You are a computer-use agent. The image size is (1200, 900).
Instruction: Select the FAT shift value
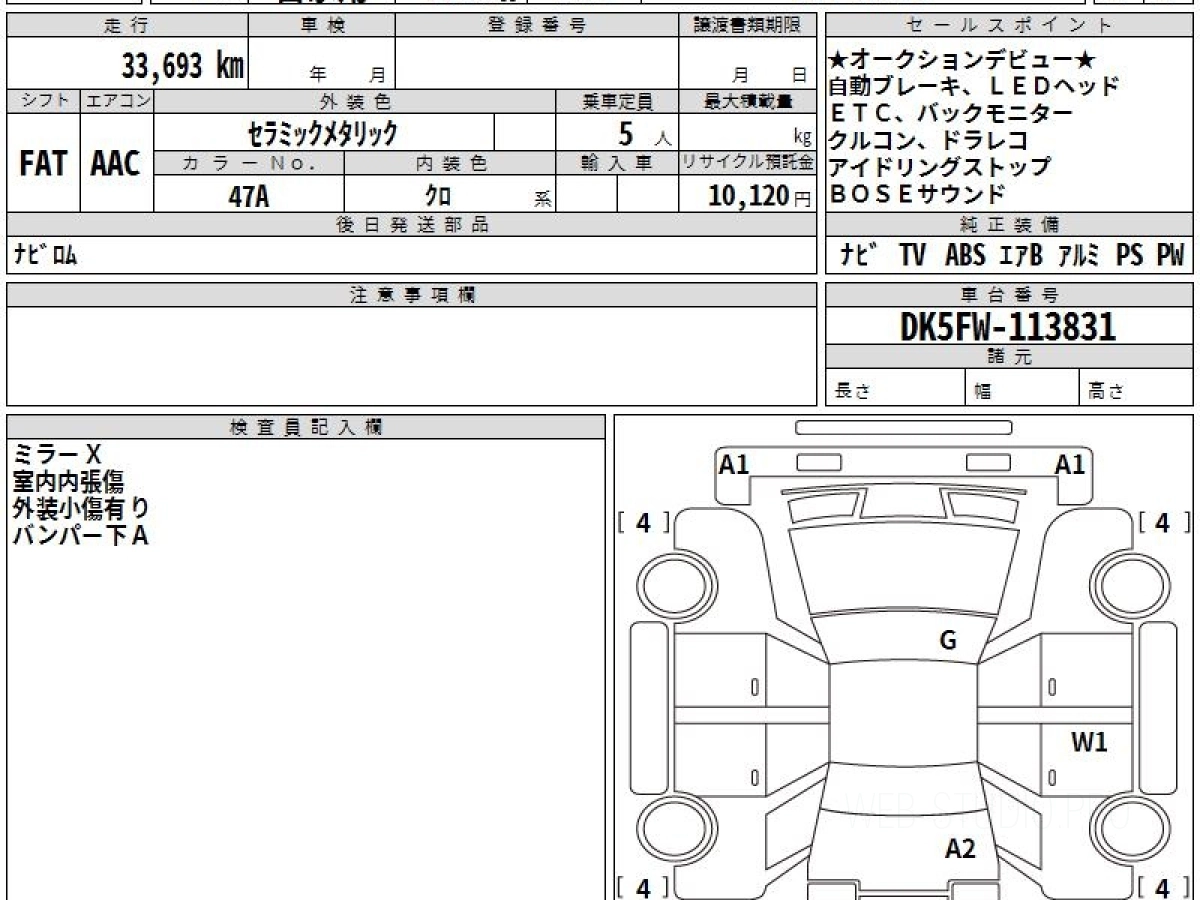tap(43, 164)
